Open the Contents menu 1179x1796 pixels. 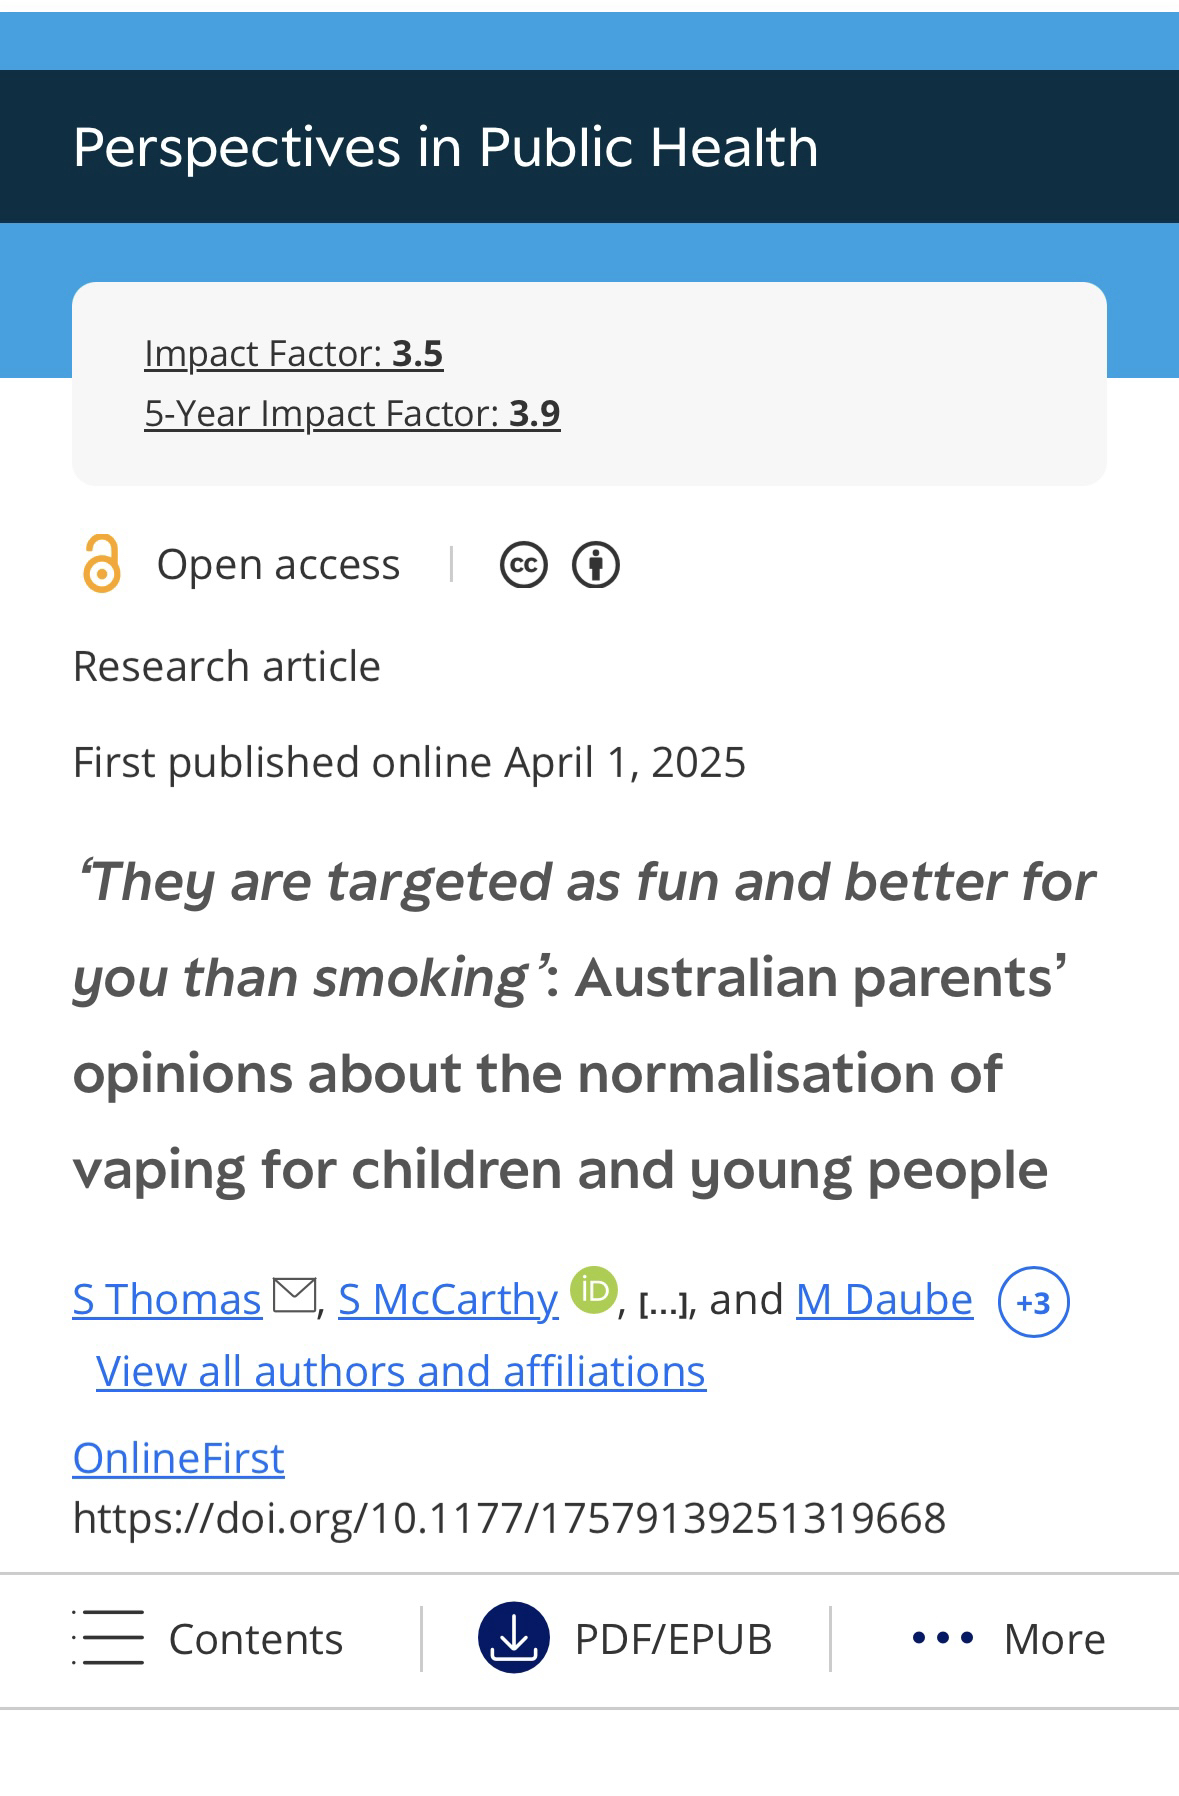pyautogui.click(x=255, y=1639)
